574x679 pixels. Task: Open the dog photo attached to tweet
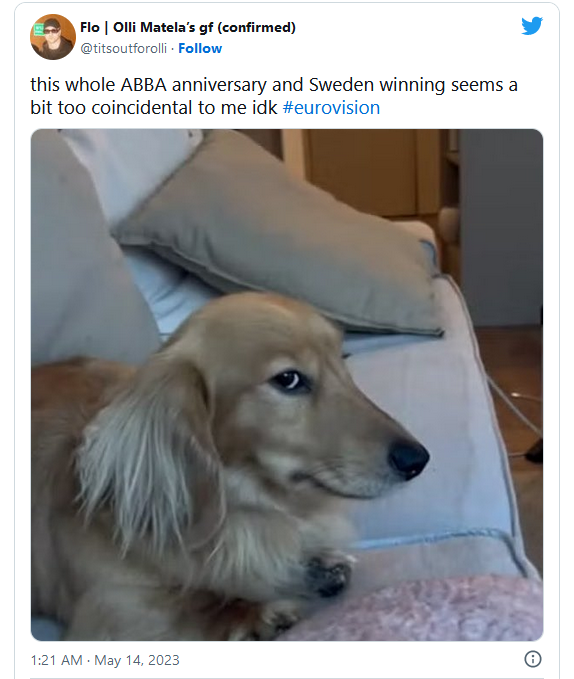pos(287,385)
